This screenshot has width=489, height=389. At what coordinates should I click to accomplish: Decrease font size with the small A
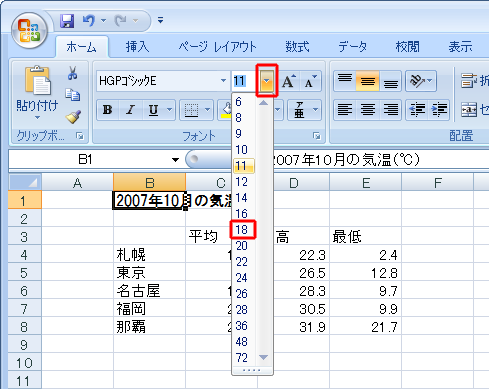[x=310, y=81]
